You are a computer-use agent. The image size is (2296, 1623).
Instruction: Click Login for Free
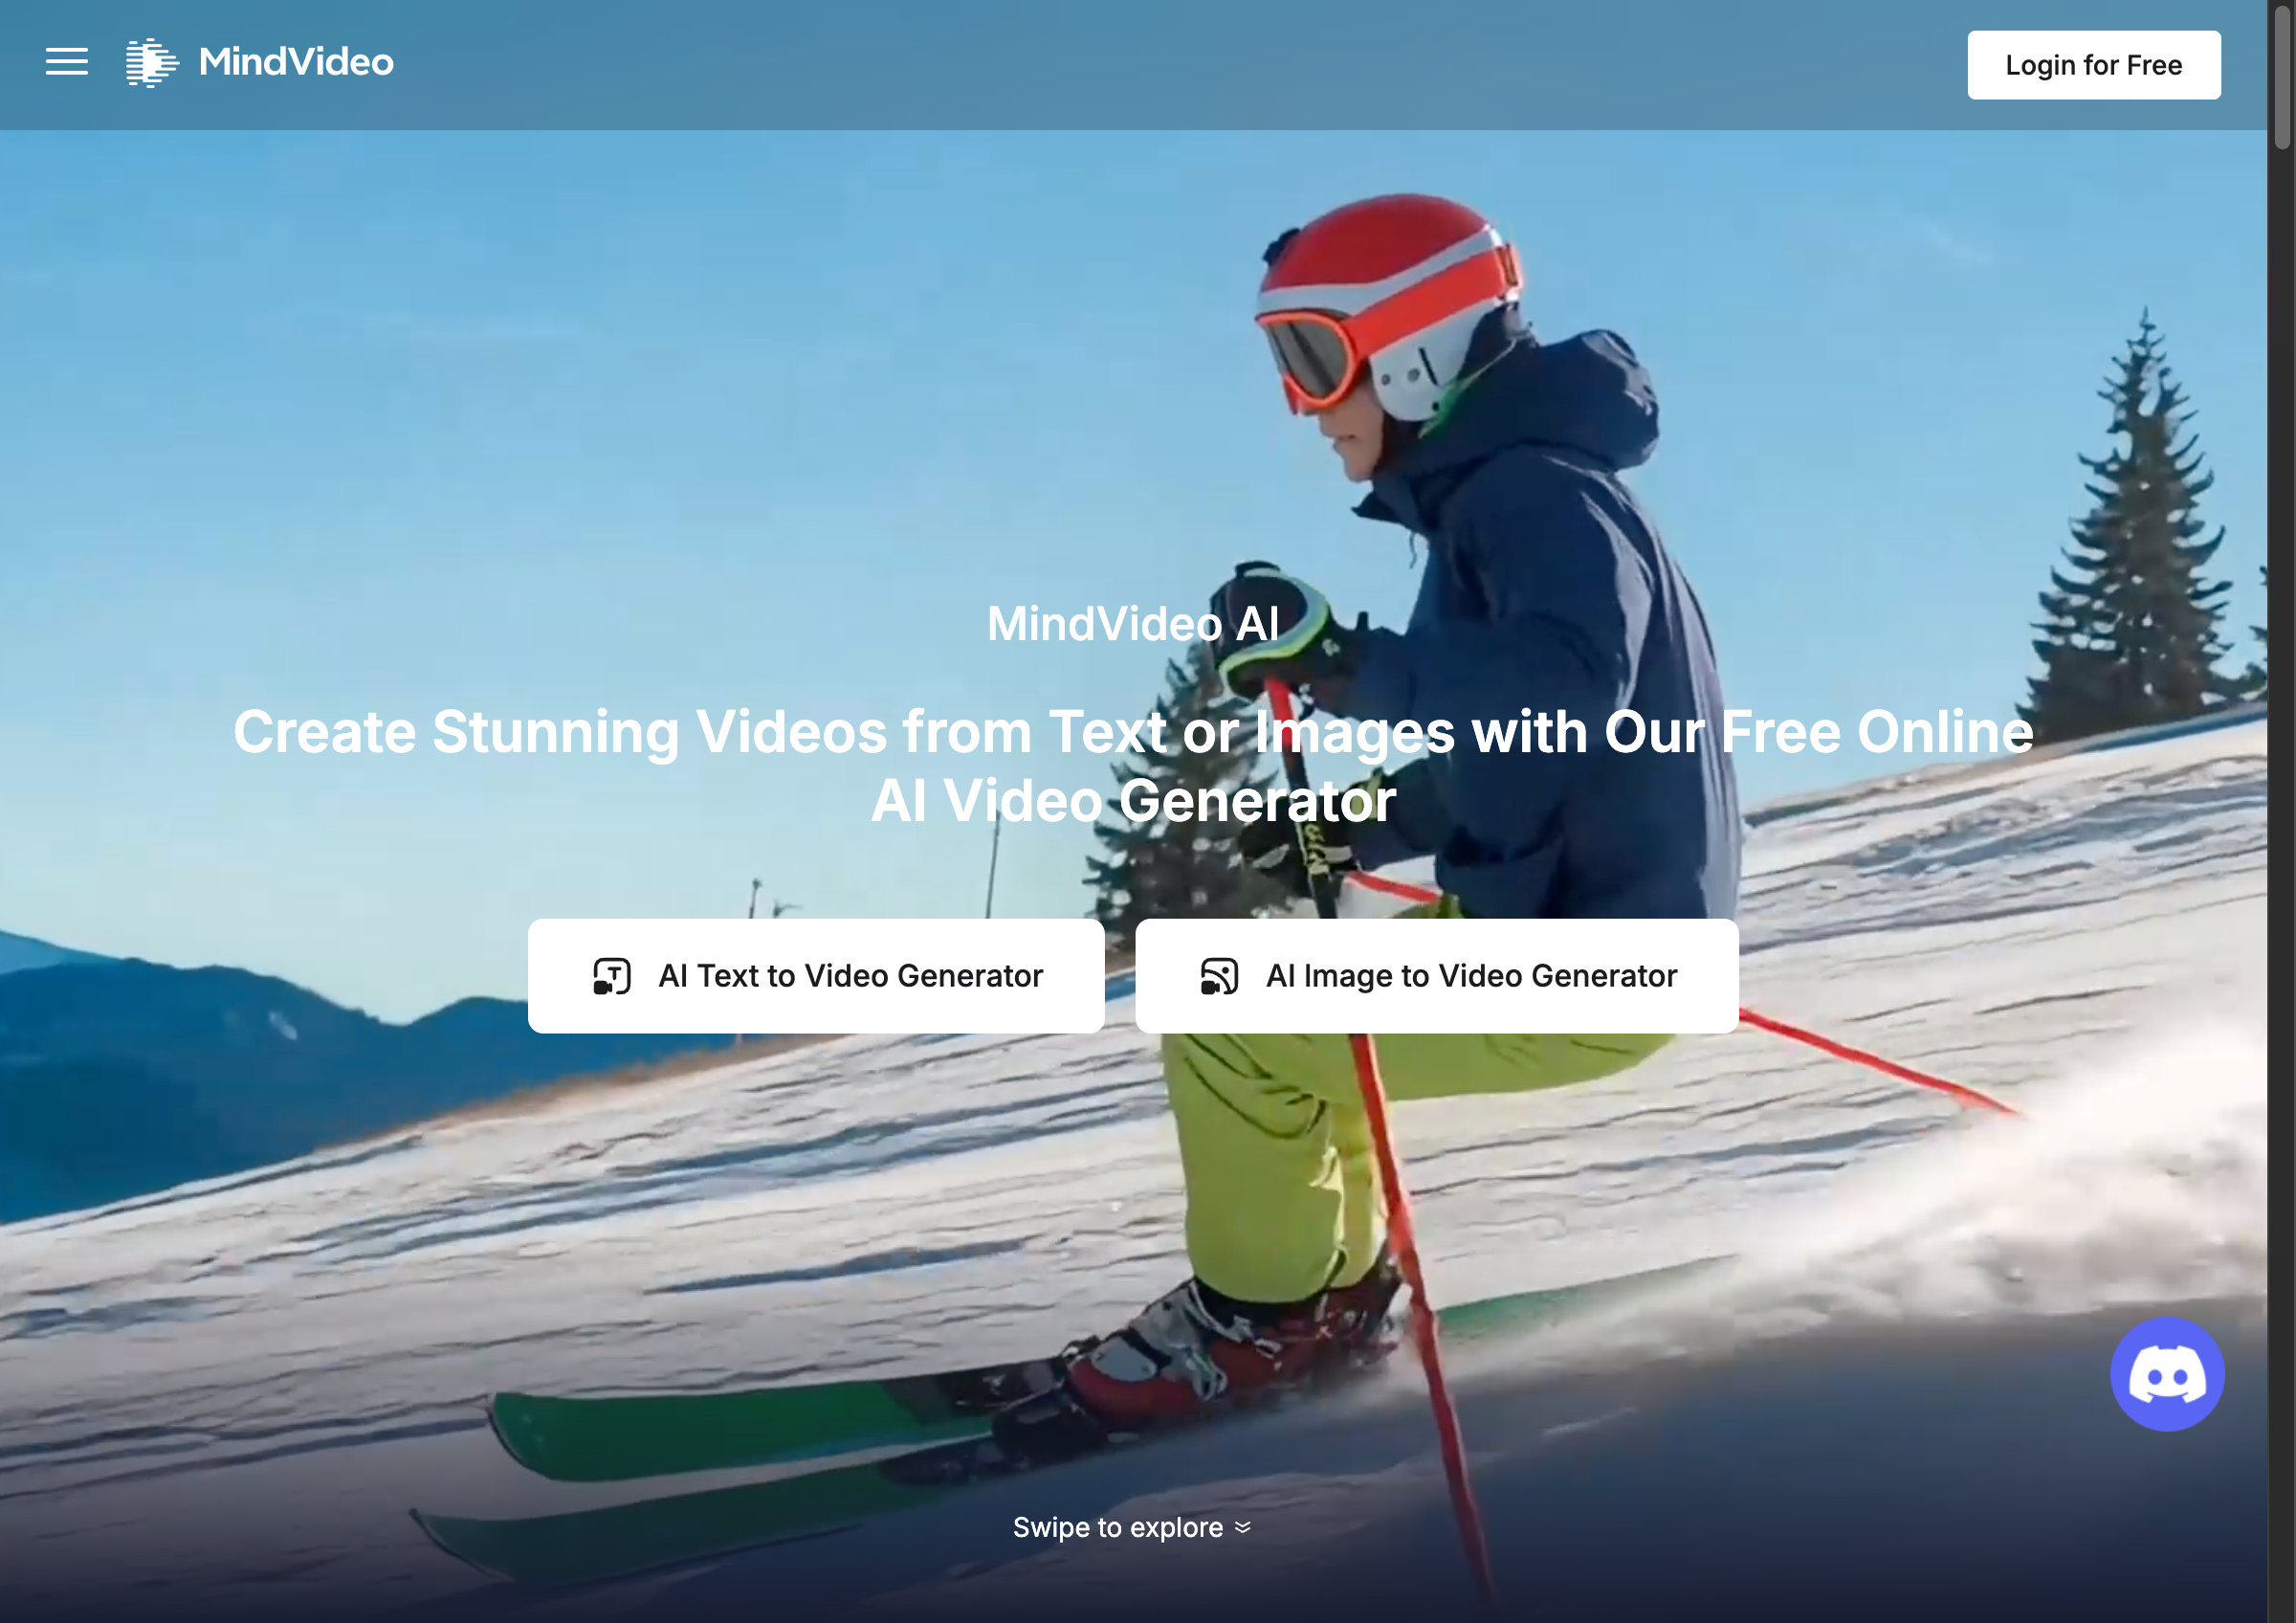click(2093, 65)
